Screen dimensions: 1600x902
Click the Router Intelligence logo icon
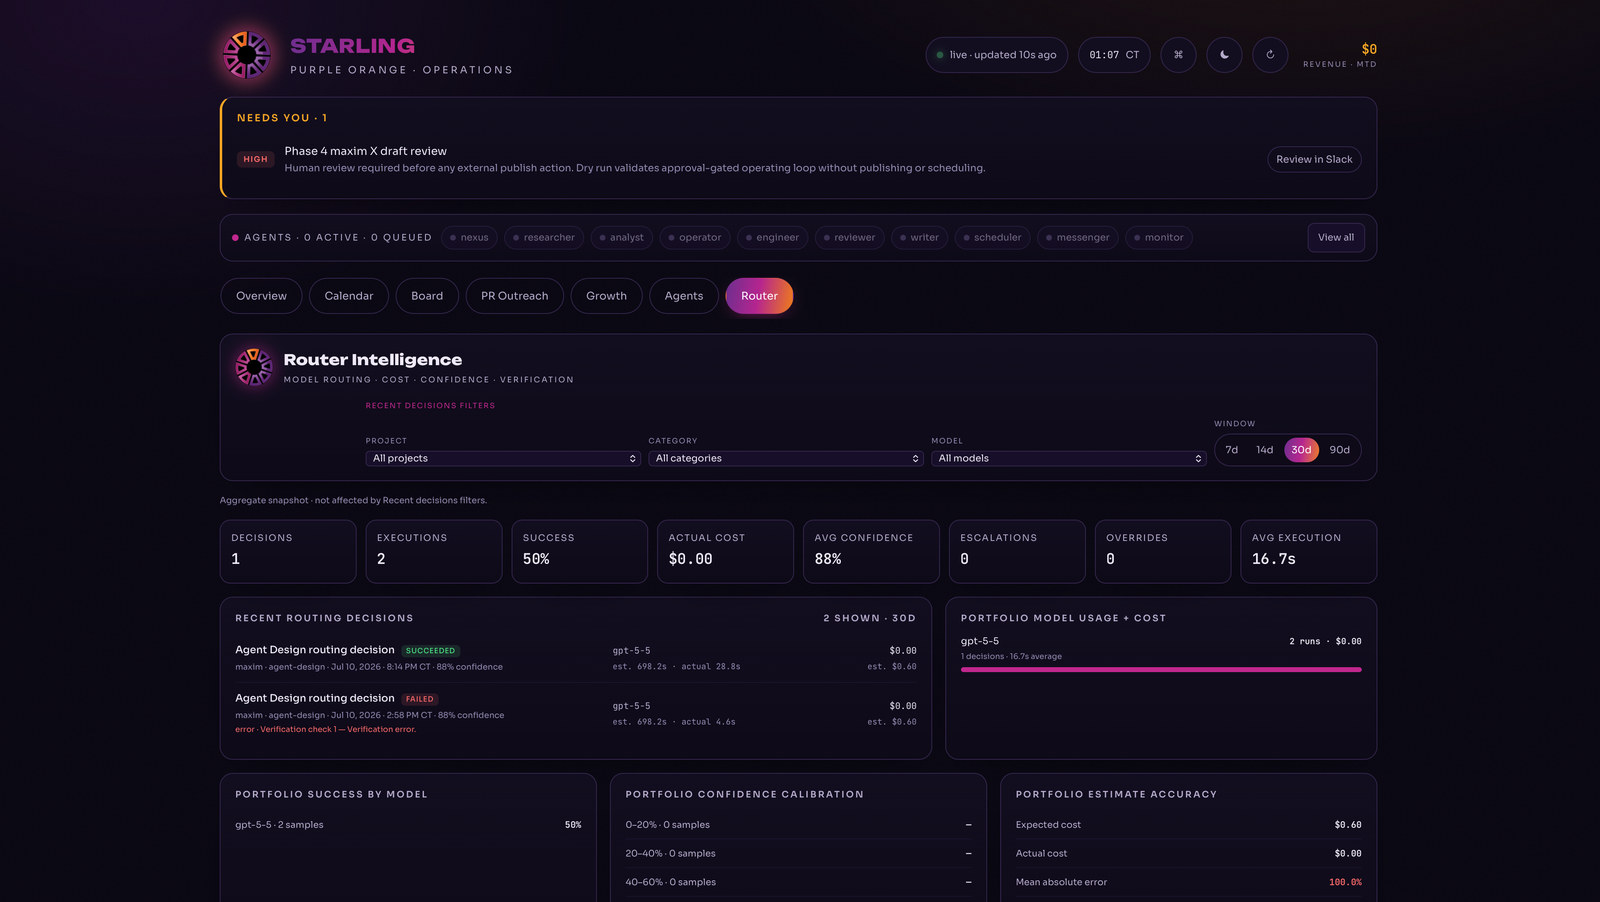click(x=254, y=367)
